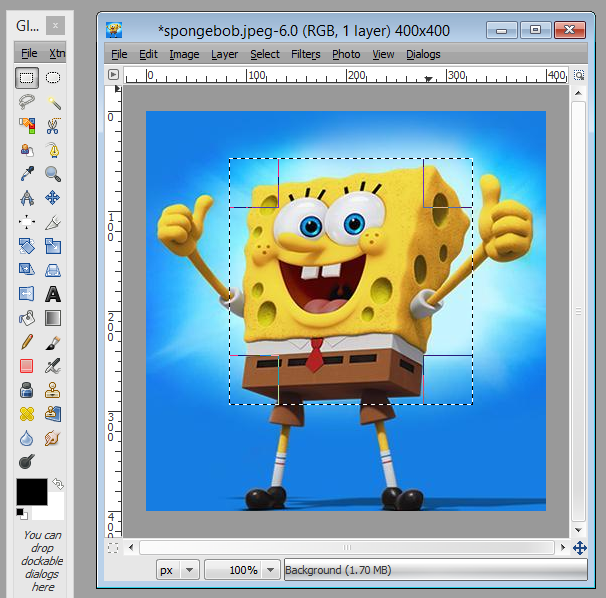The width and height of the screenshot is (606, 598).
Task: Activate the Eraser tool
Action: (27, 366)
